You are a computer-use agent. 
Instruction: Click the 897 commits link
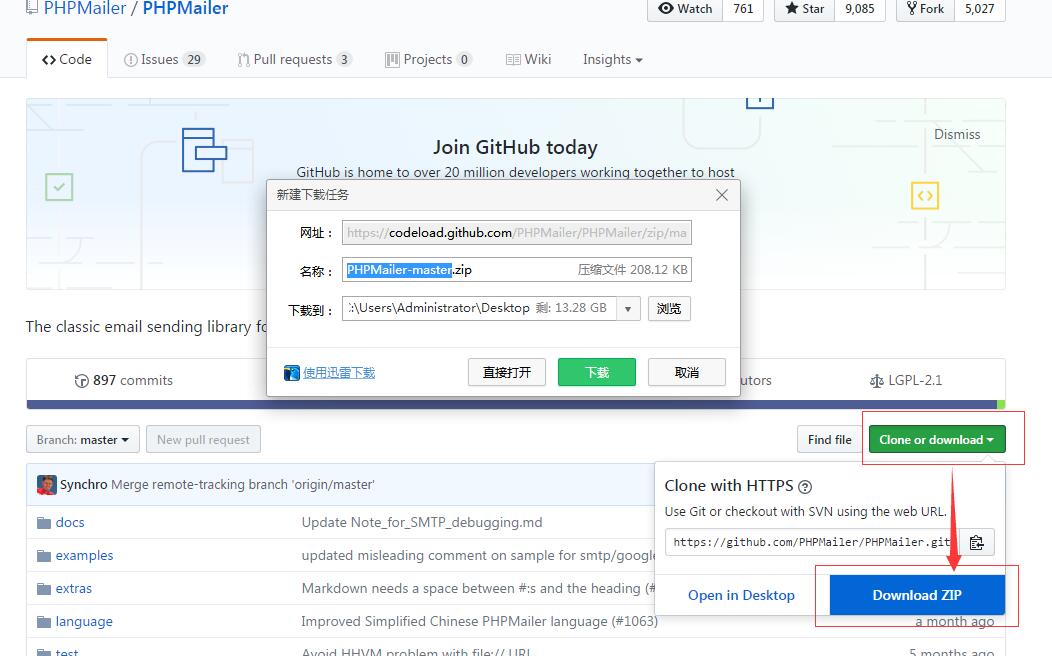tap(124, 380)
